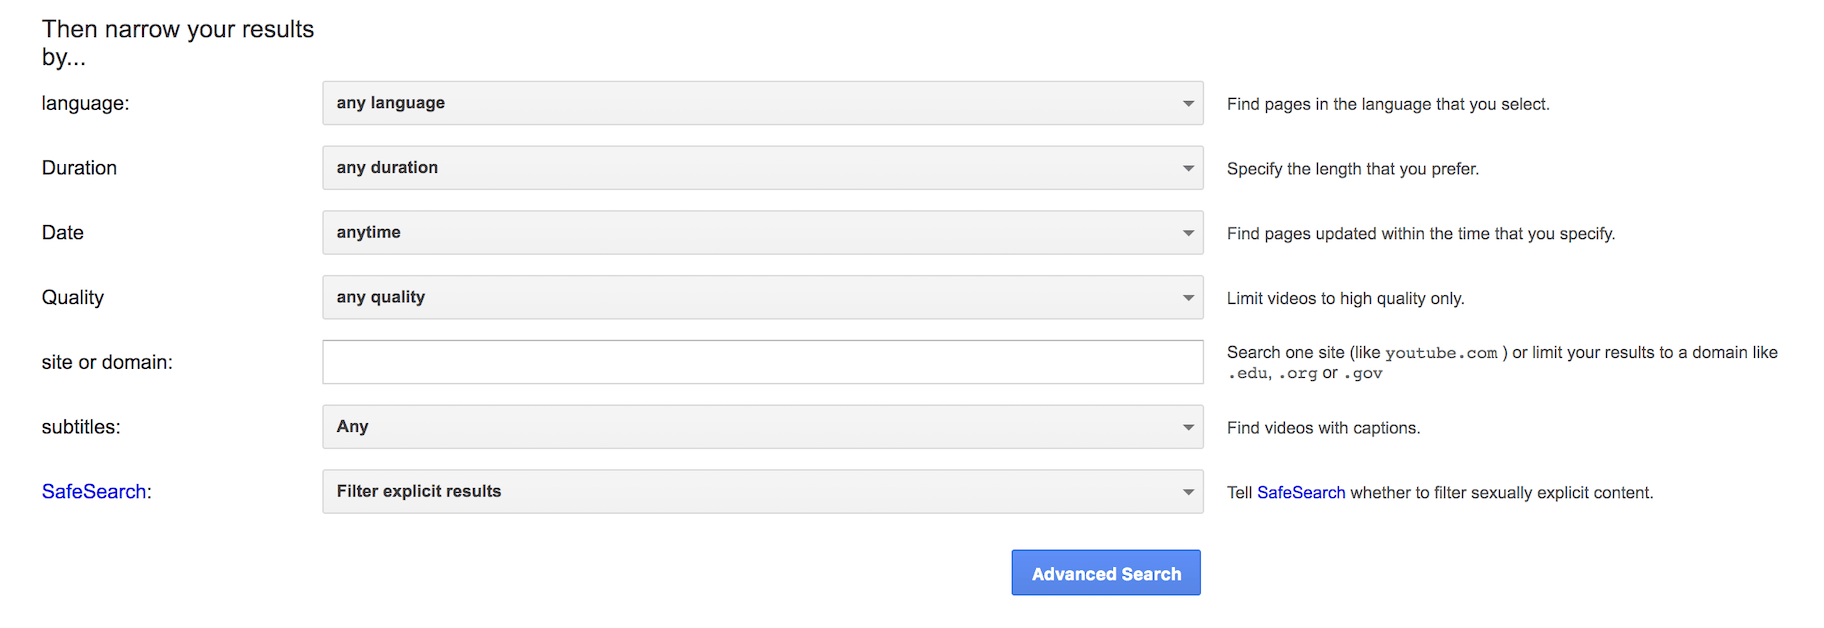This screenshot has width=1824, height=628.
Task: Focus the site or domain text field
Action: click(x=762, y=362)
